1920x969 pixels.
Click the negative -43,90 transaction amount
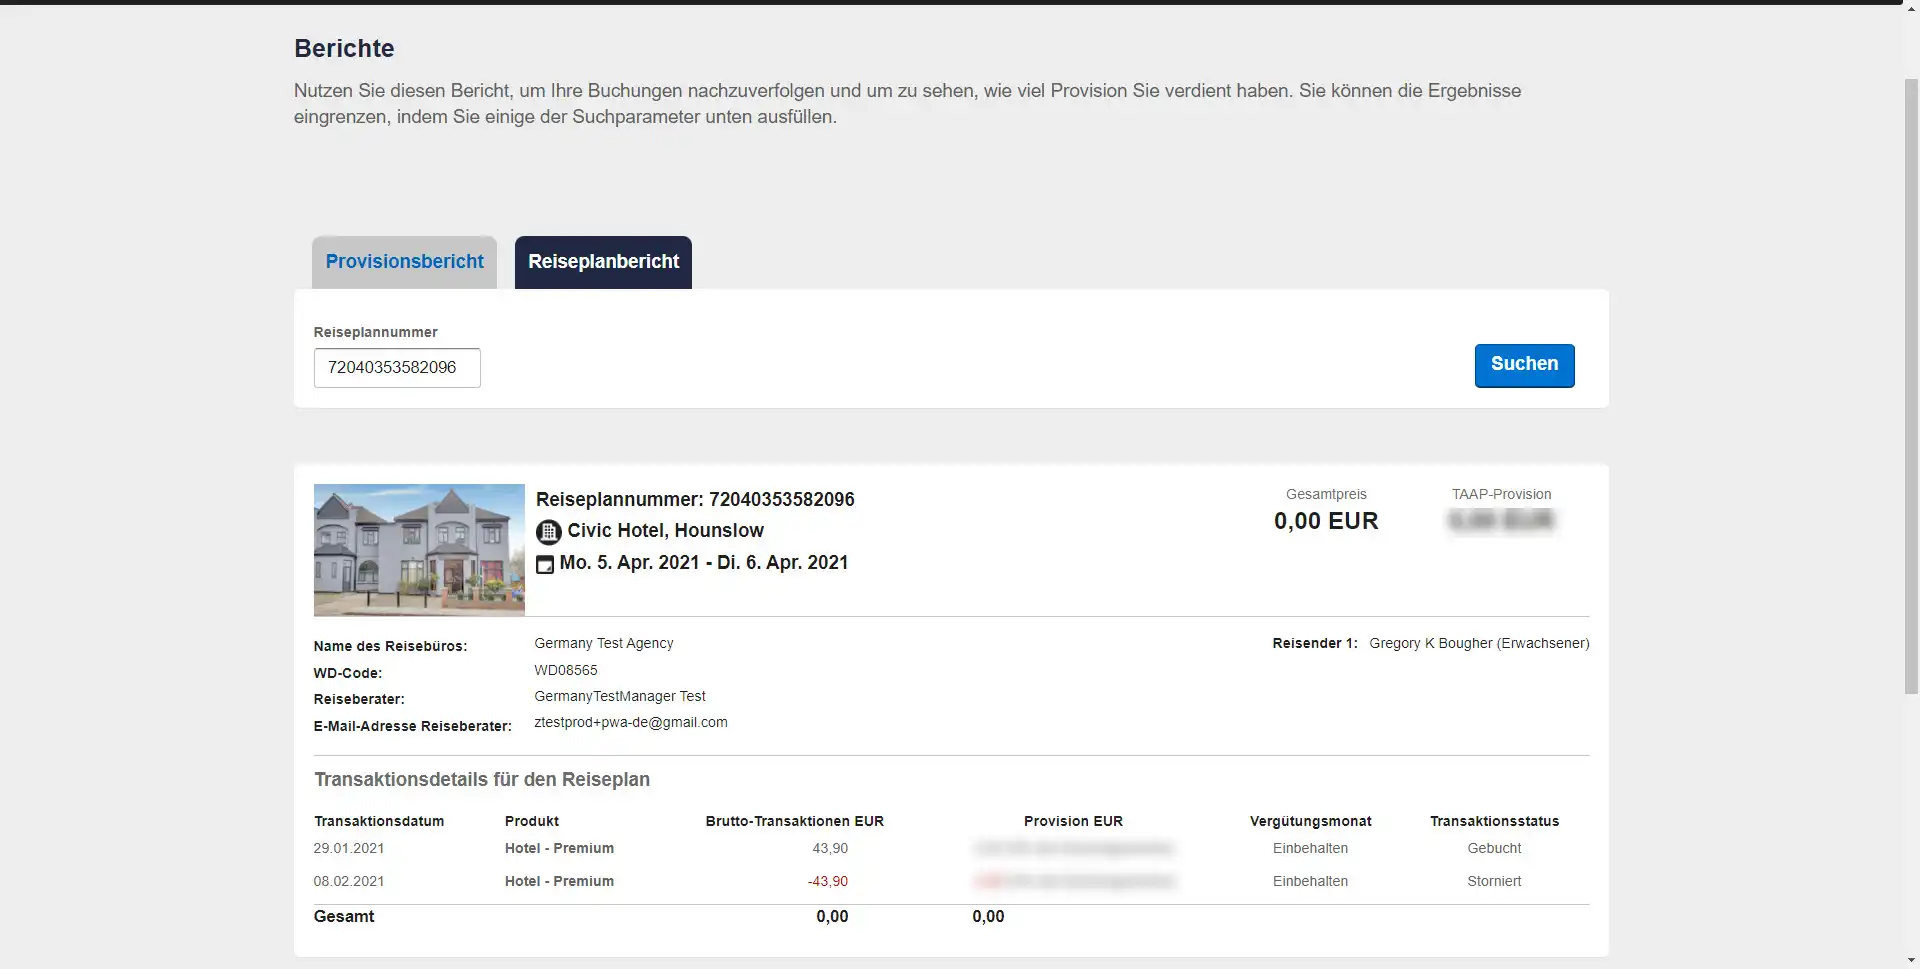click(828, 881)
